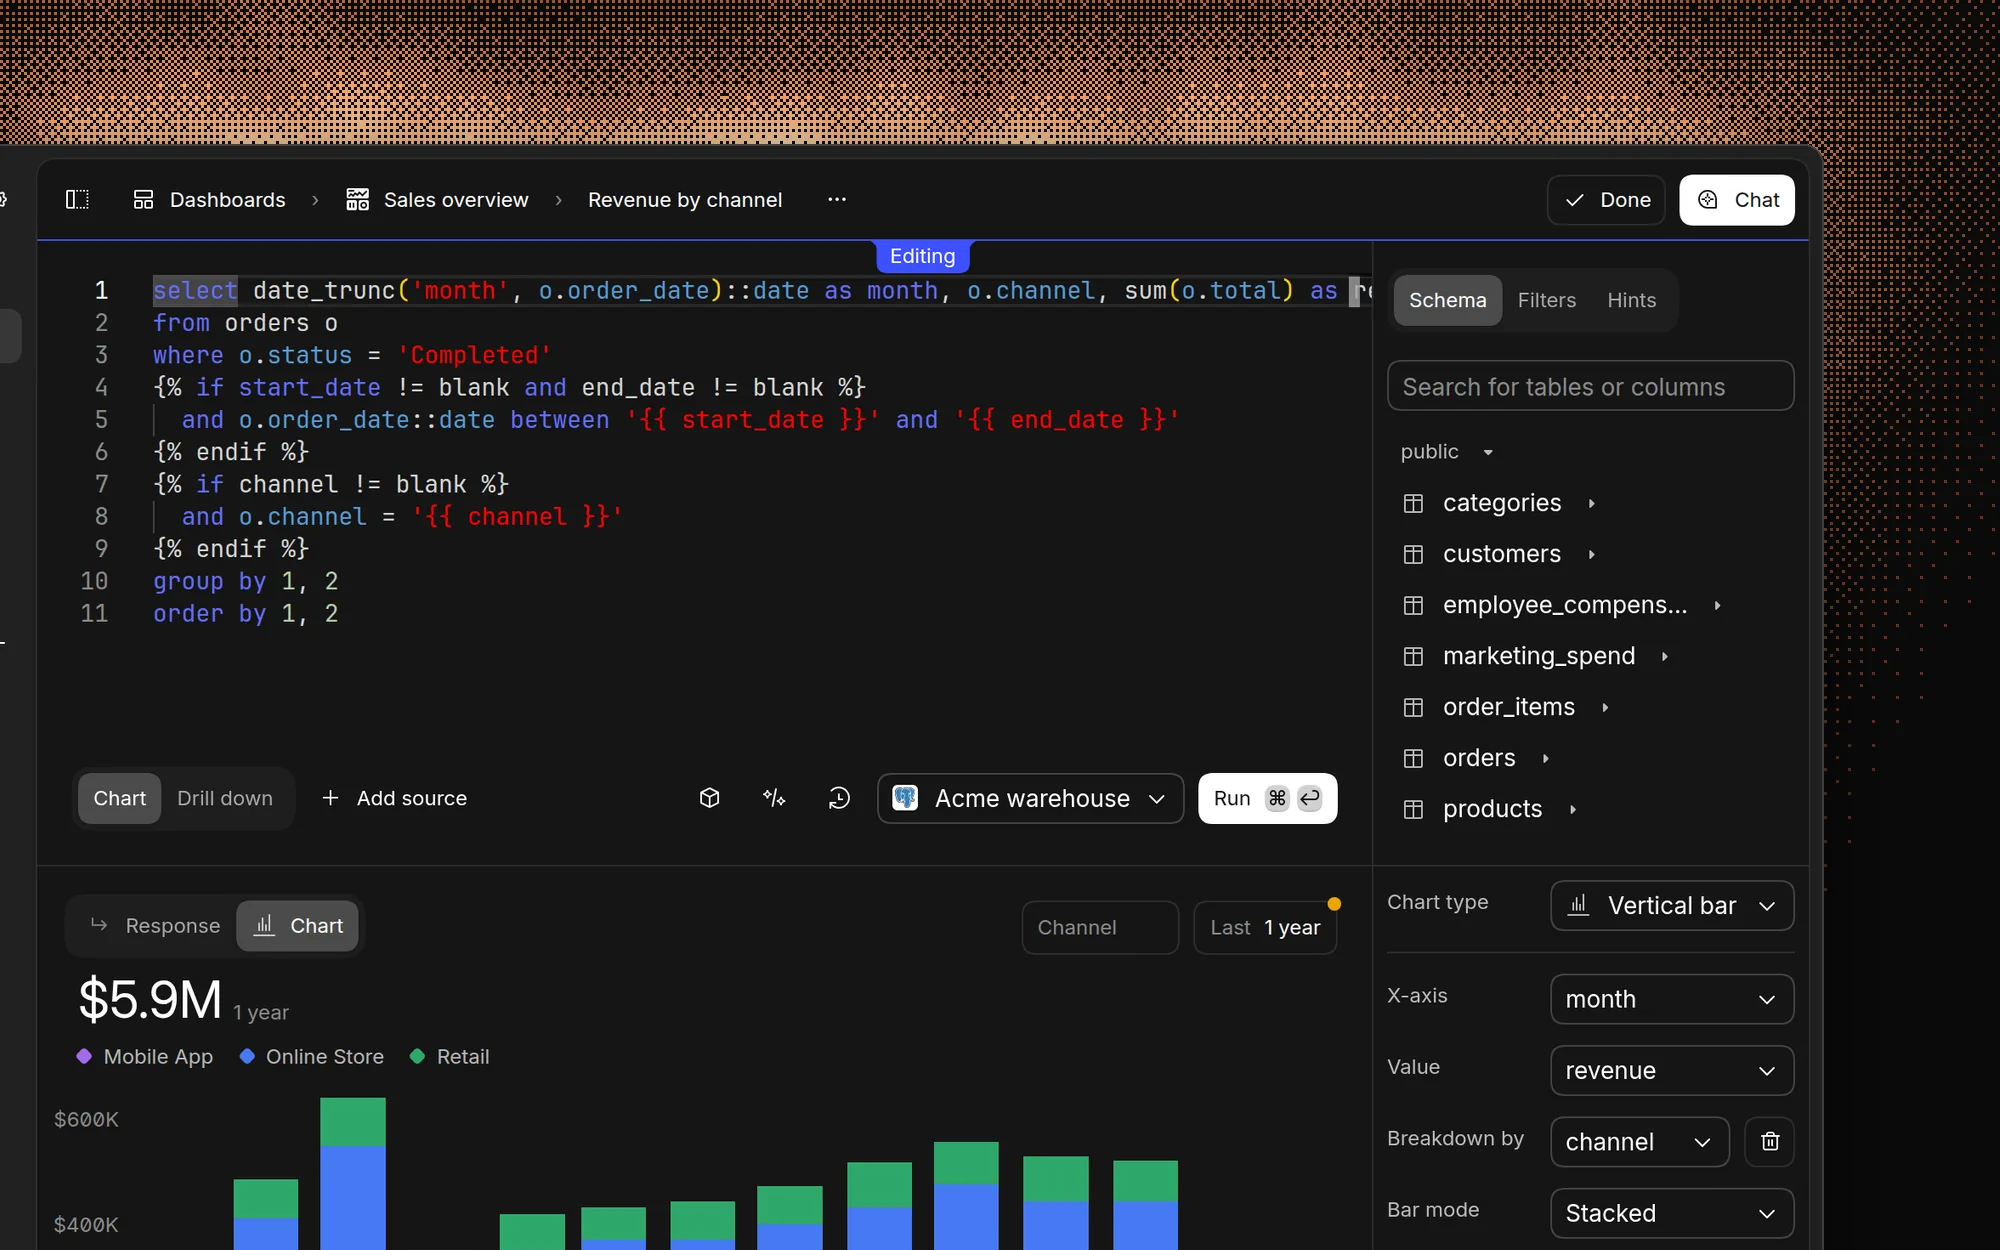Click the customers table icon
This screenshot has width=2000, height=1250.
(1413, 554)
